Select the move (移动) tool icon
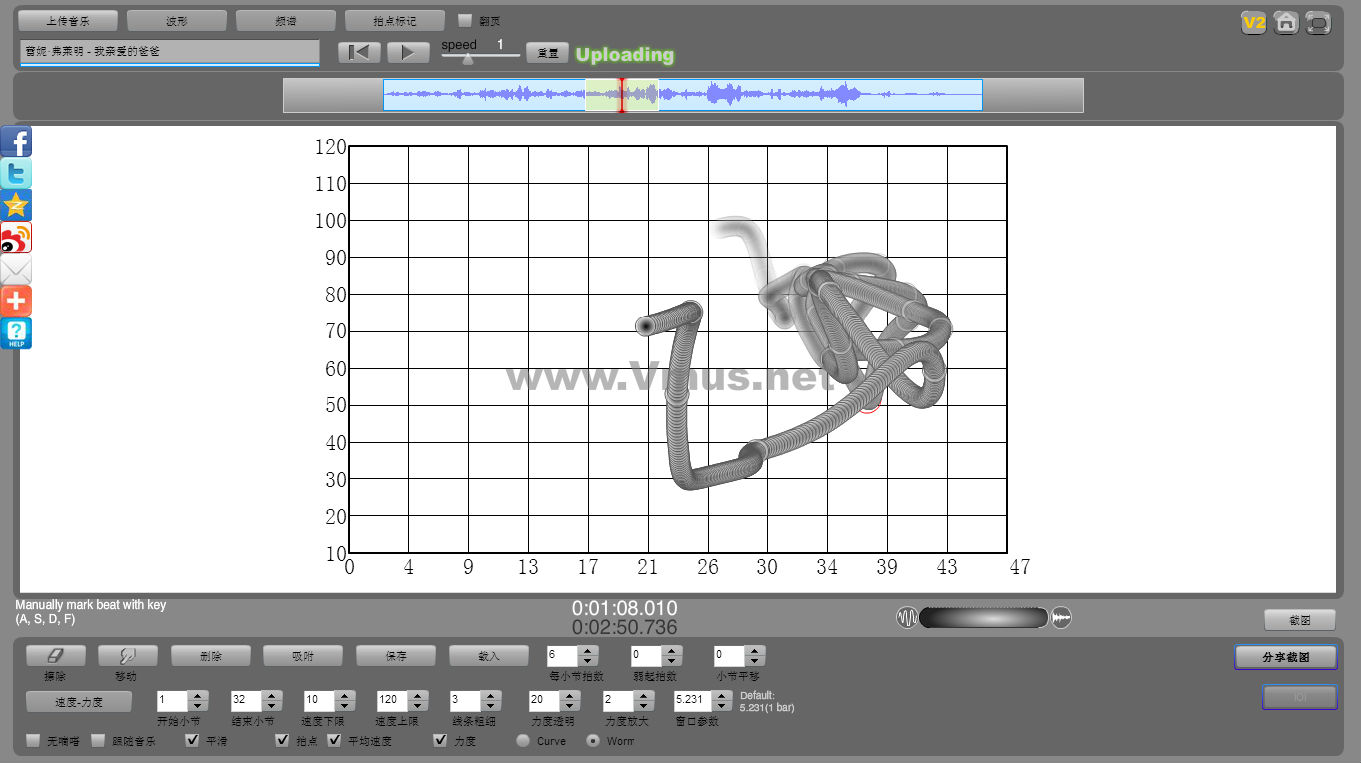1361x763 pixels. click(128, 656)
